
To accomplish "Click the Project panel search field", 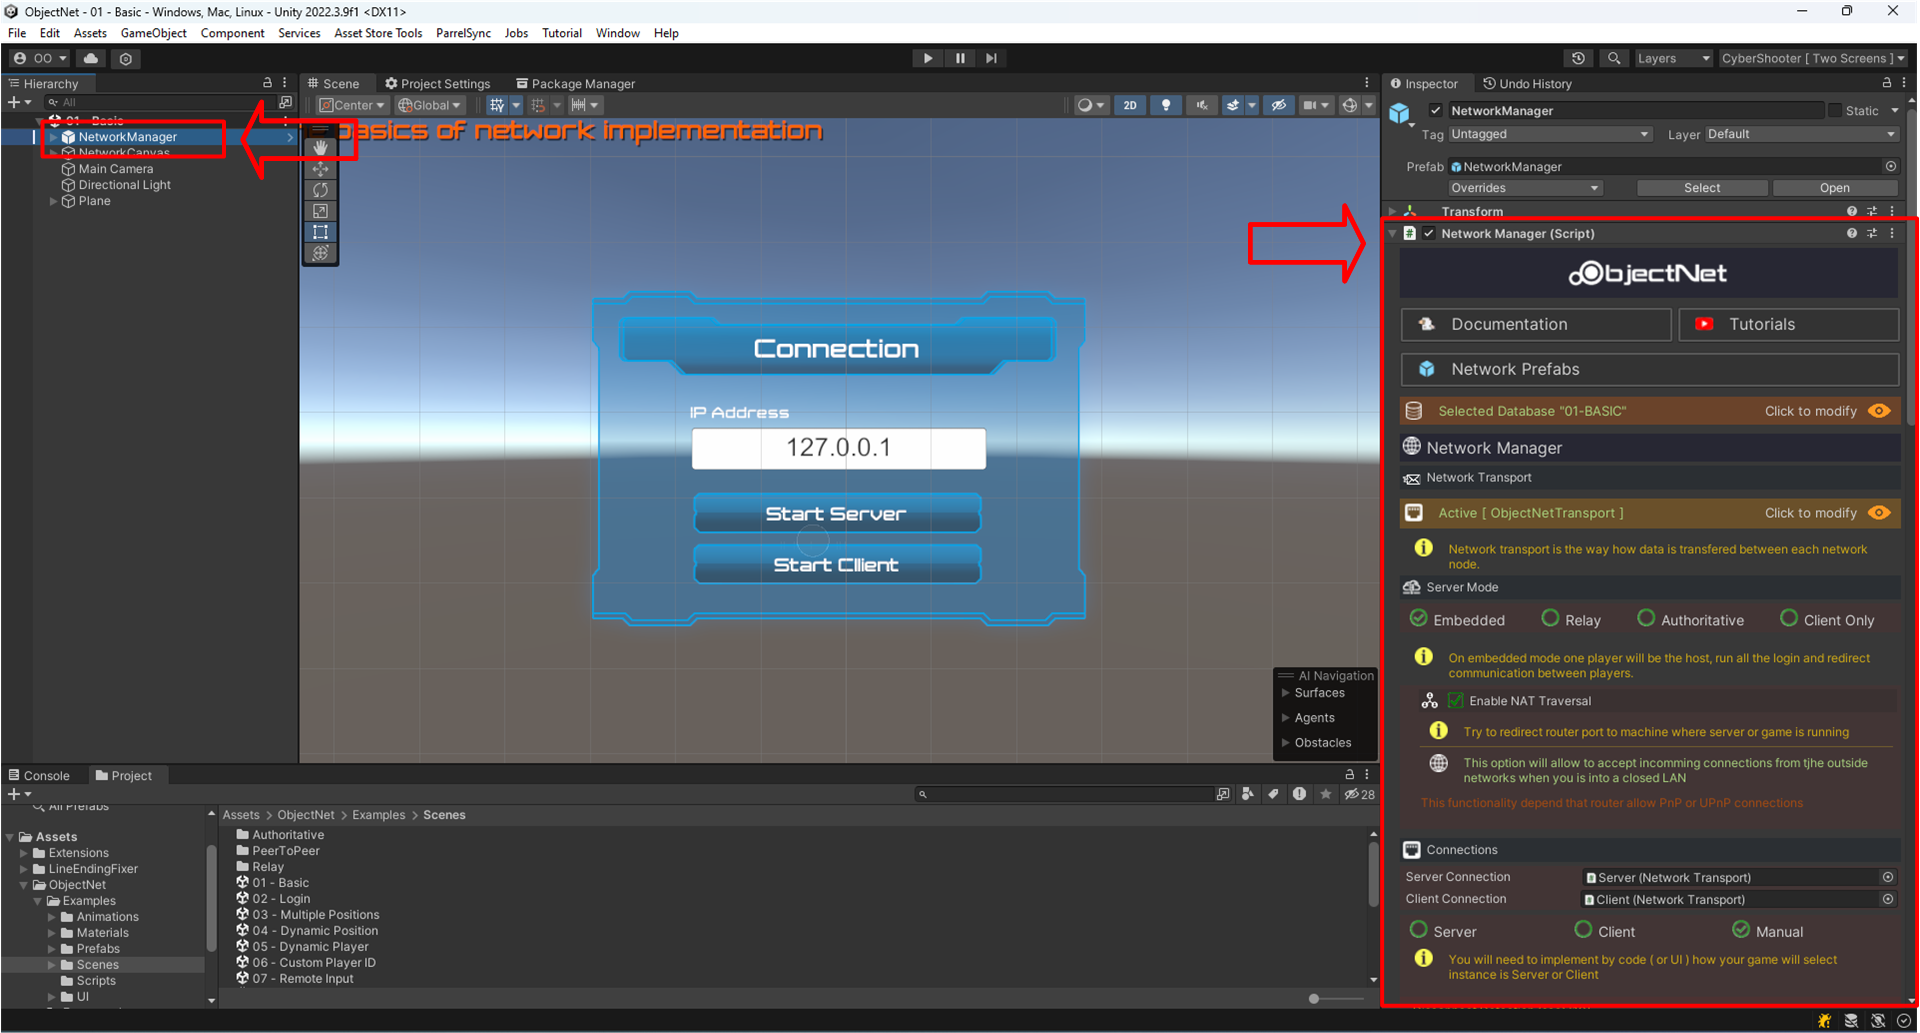I will pos(1063,794).
